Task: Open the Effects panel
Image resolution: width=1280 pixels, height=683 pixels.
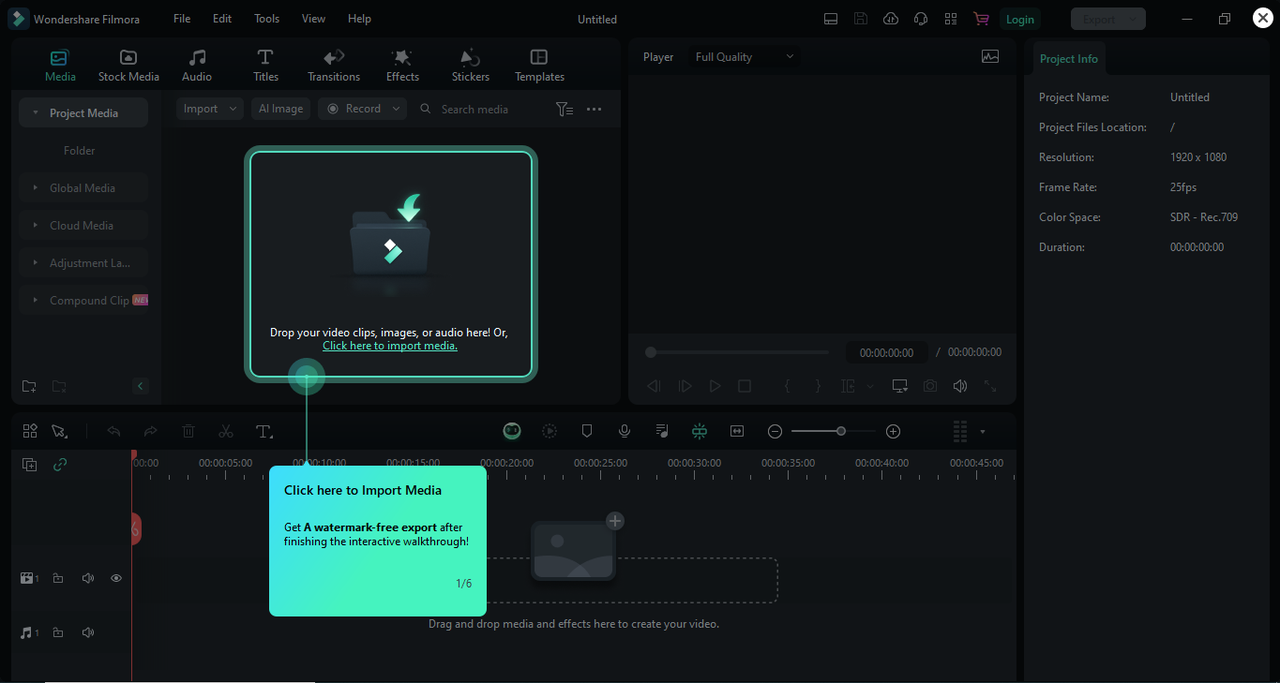Action: tap(402, 63)
